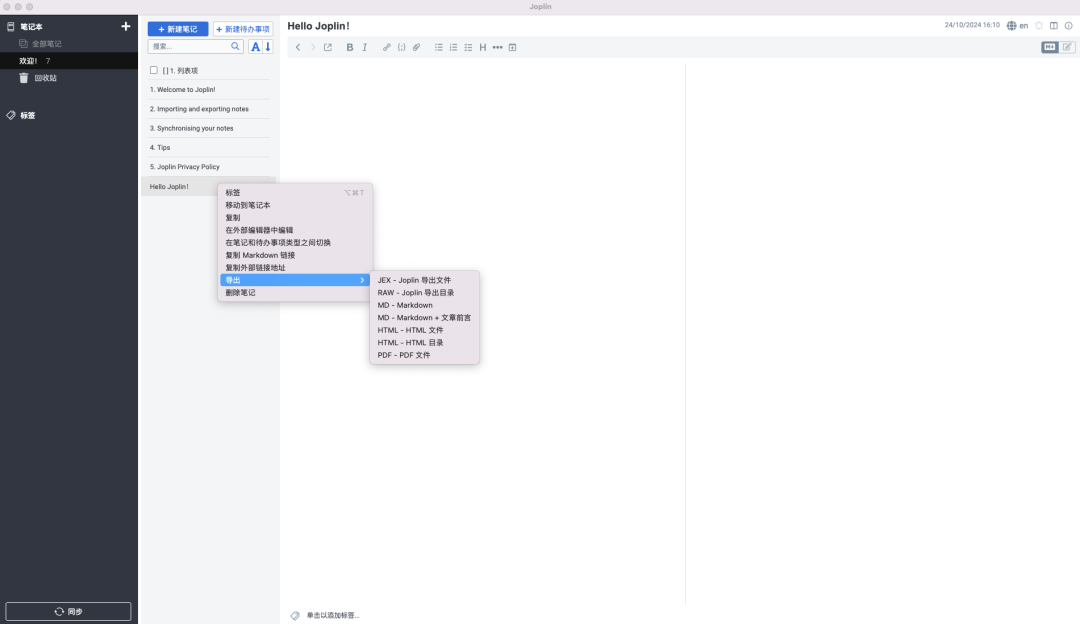The width and height of the screenshot is (1080, 624).
Task: Add new notebook plus icon
Action: coord(125,26)
